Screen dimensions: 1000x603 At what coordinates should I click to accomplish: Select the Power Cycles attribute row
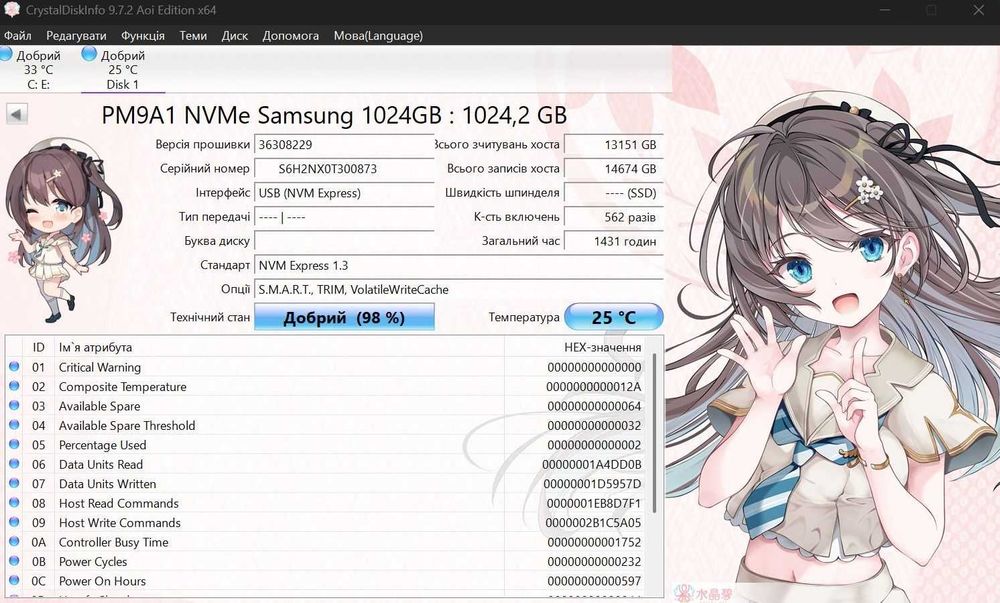[x=327, y=562]
